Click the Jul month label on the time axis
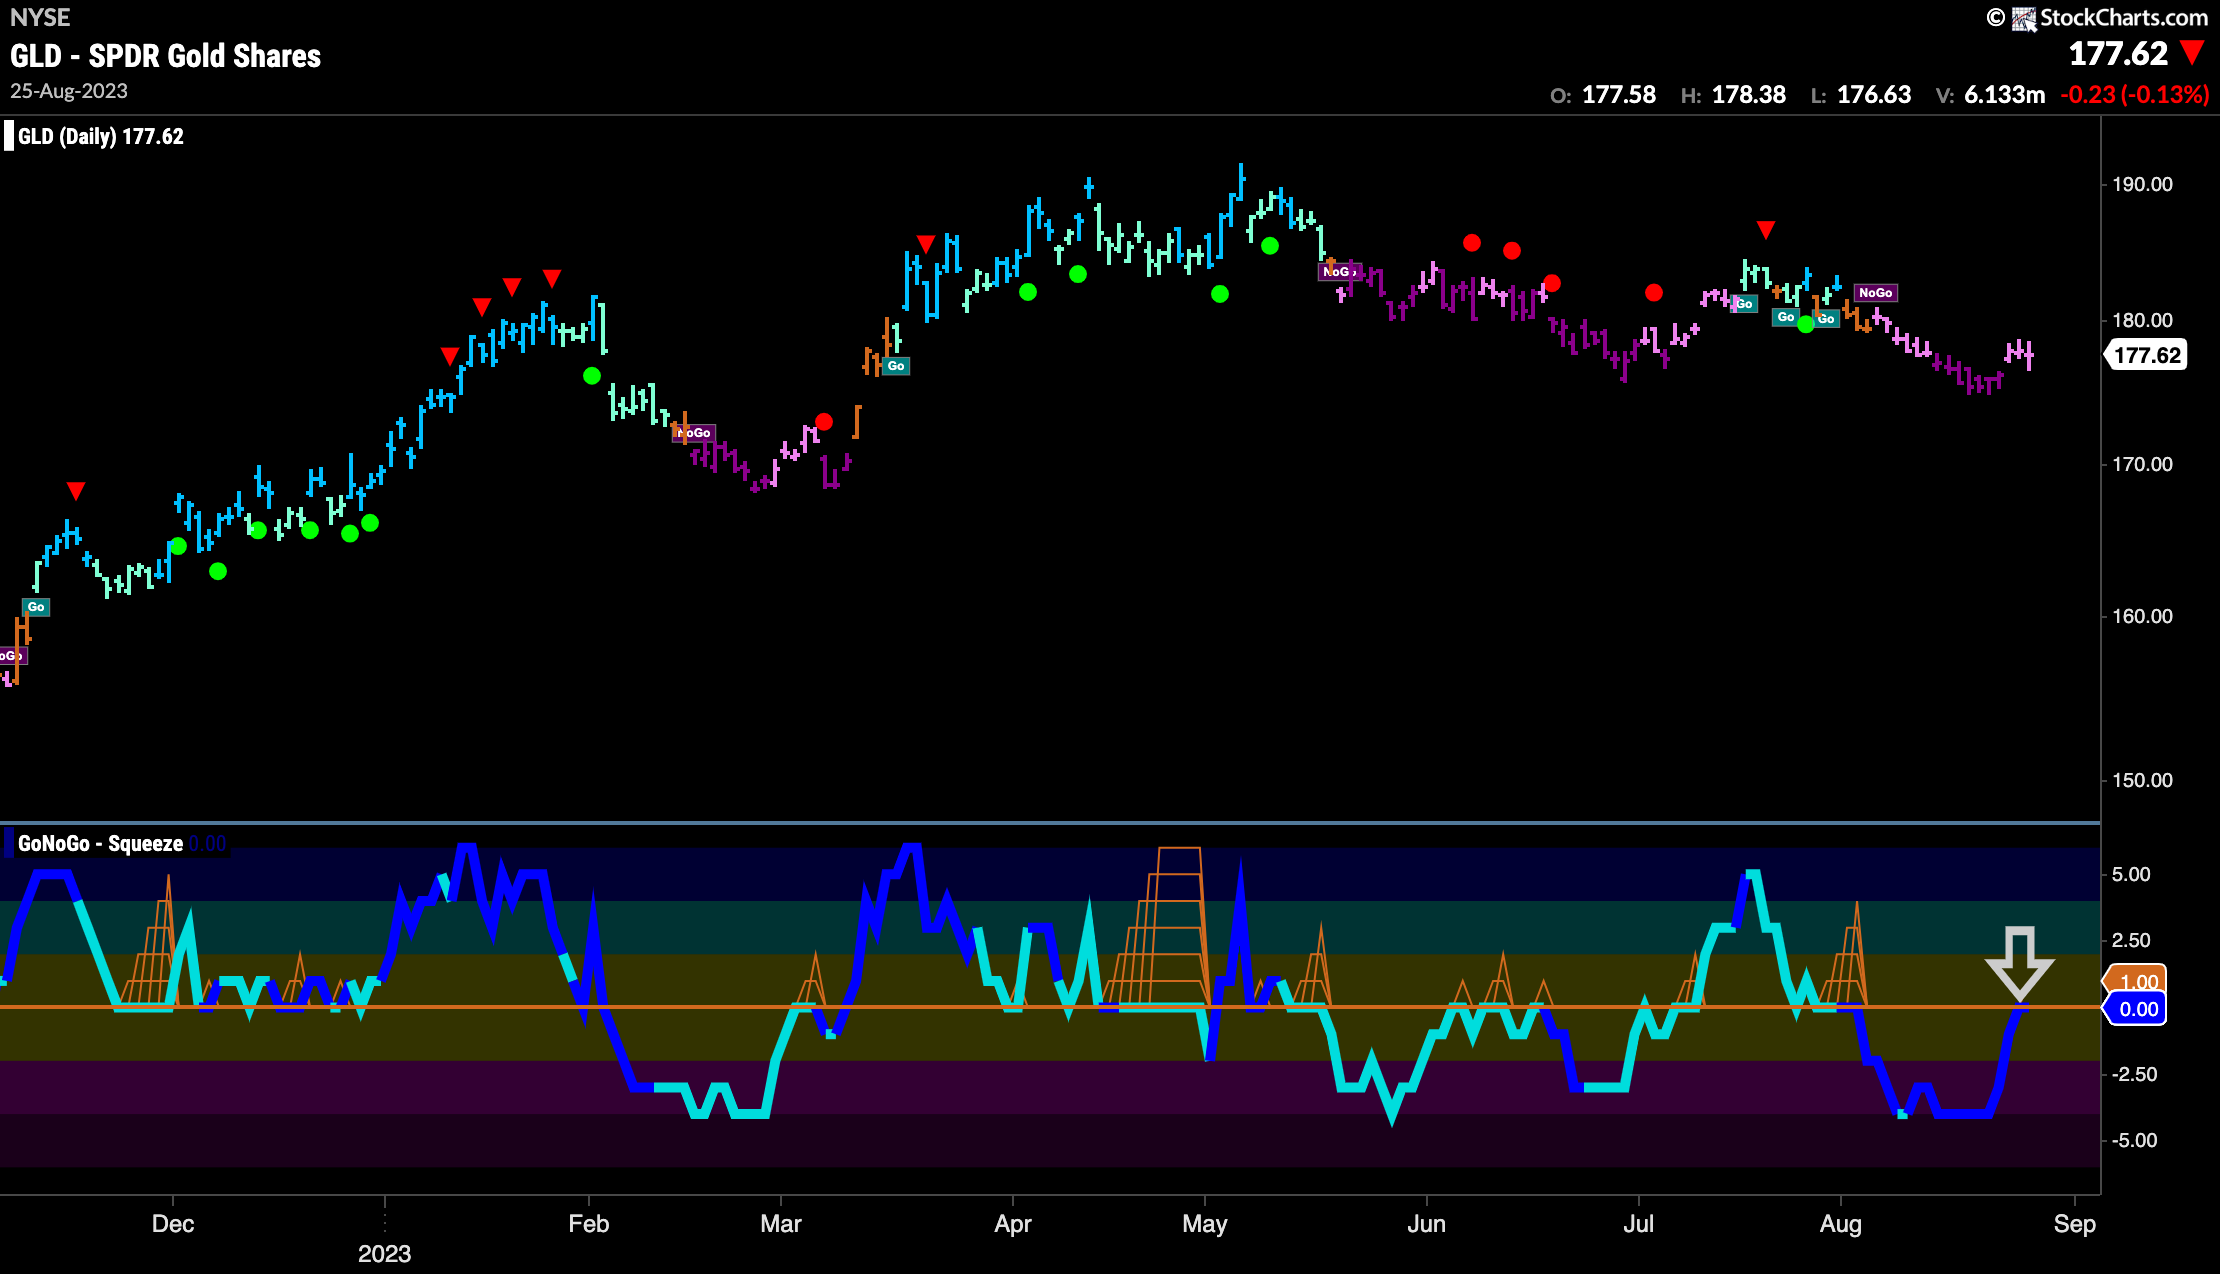Viewport: 2220px width, 1274px height. [x=1639, y=1224]
